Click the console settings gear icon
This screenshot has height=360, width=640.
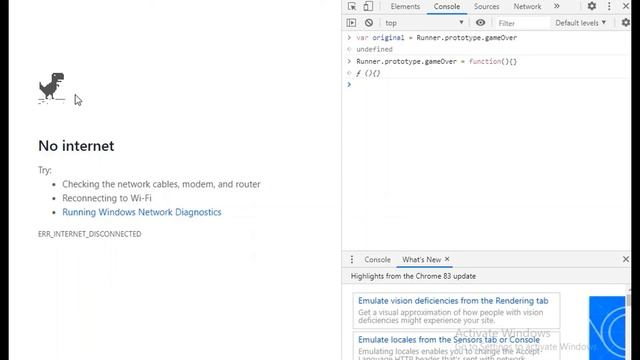tap(625, 23)
